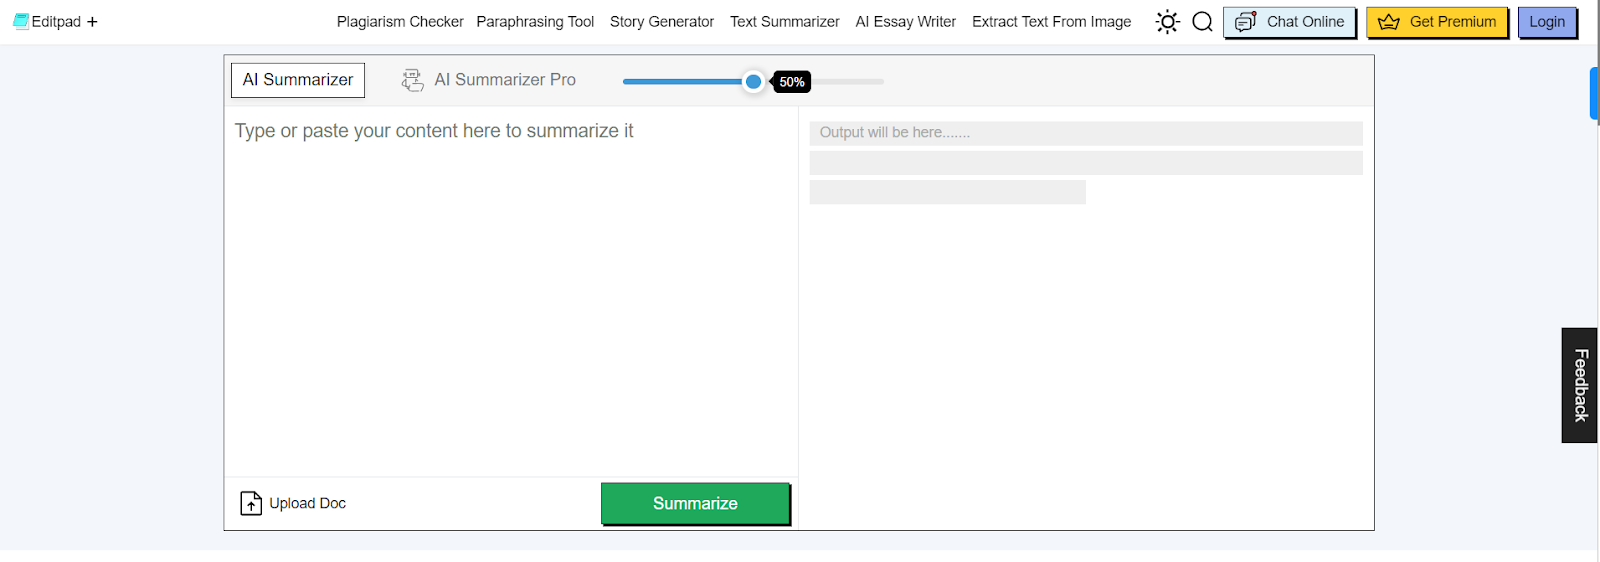The image size is (1600, 562).
Task: Click the AI Summarizer Pro icon
Action: click(x=412, y=80)
